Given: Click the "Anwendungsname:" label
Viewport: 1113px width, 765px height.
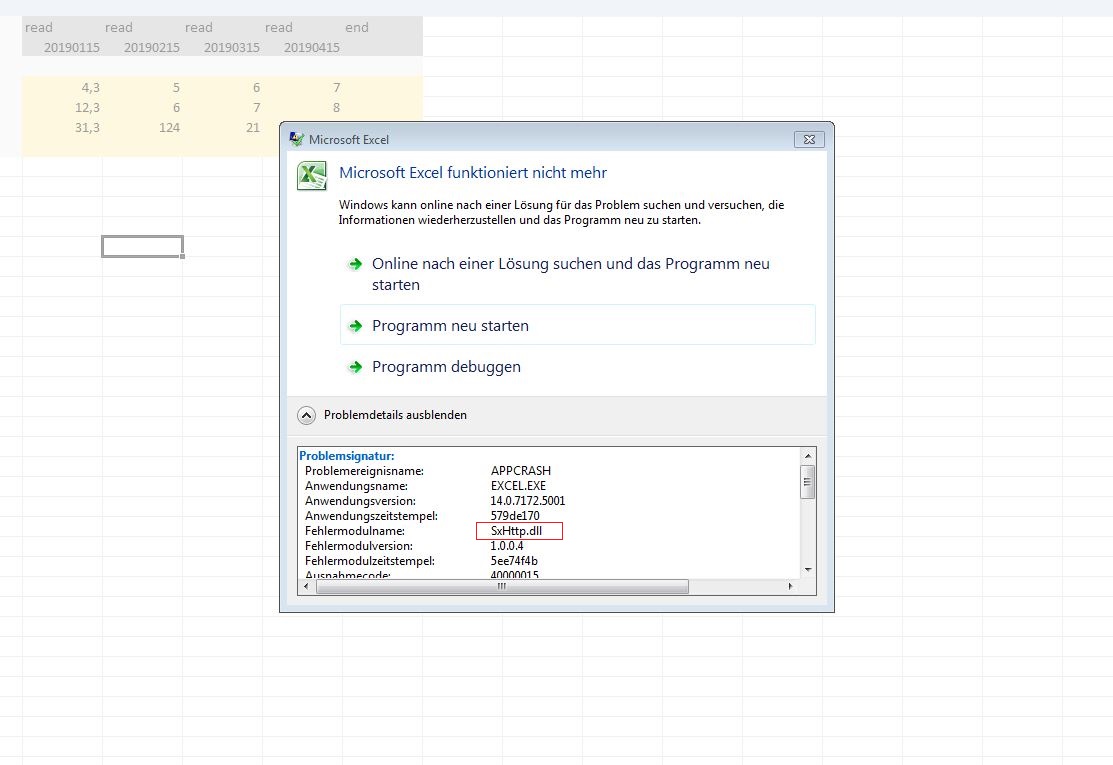Looking at the screenshot, I should (356, 486).
